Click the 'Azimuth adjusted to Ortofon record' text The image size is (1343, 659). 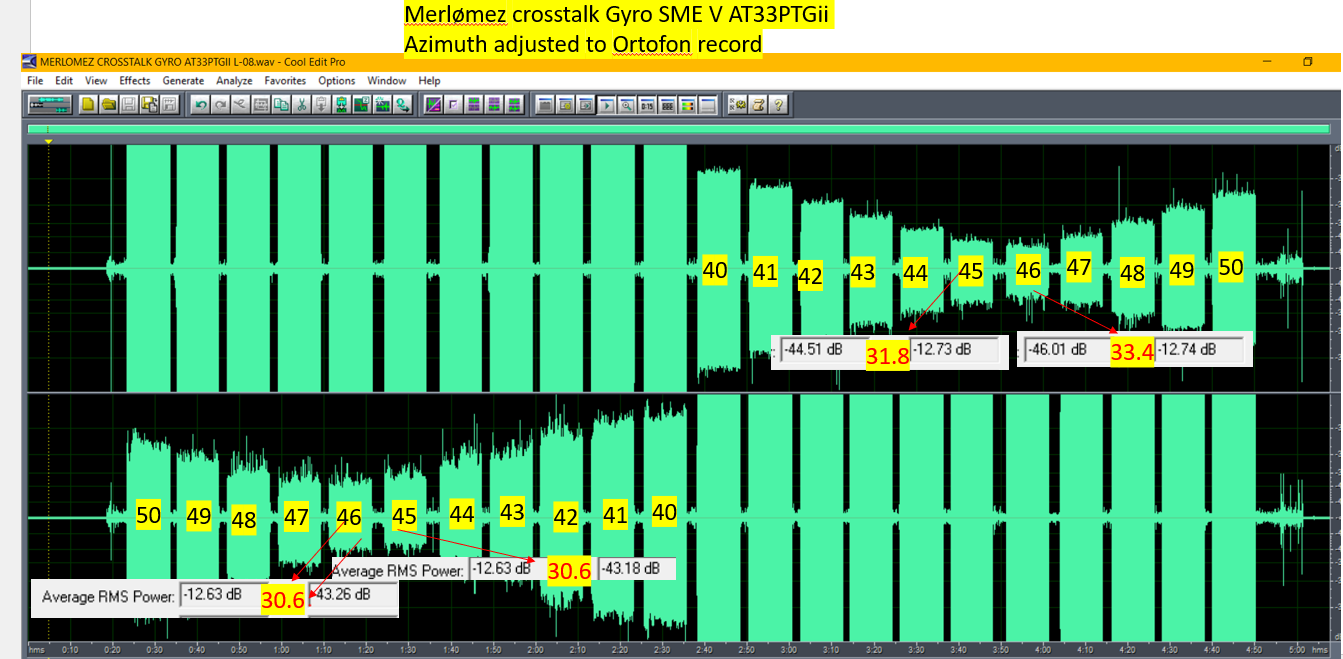583,44
